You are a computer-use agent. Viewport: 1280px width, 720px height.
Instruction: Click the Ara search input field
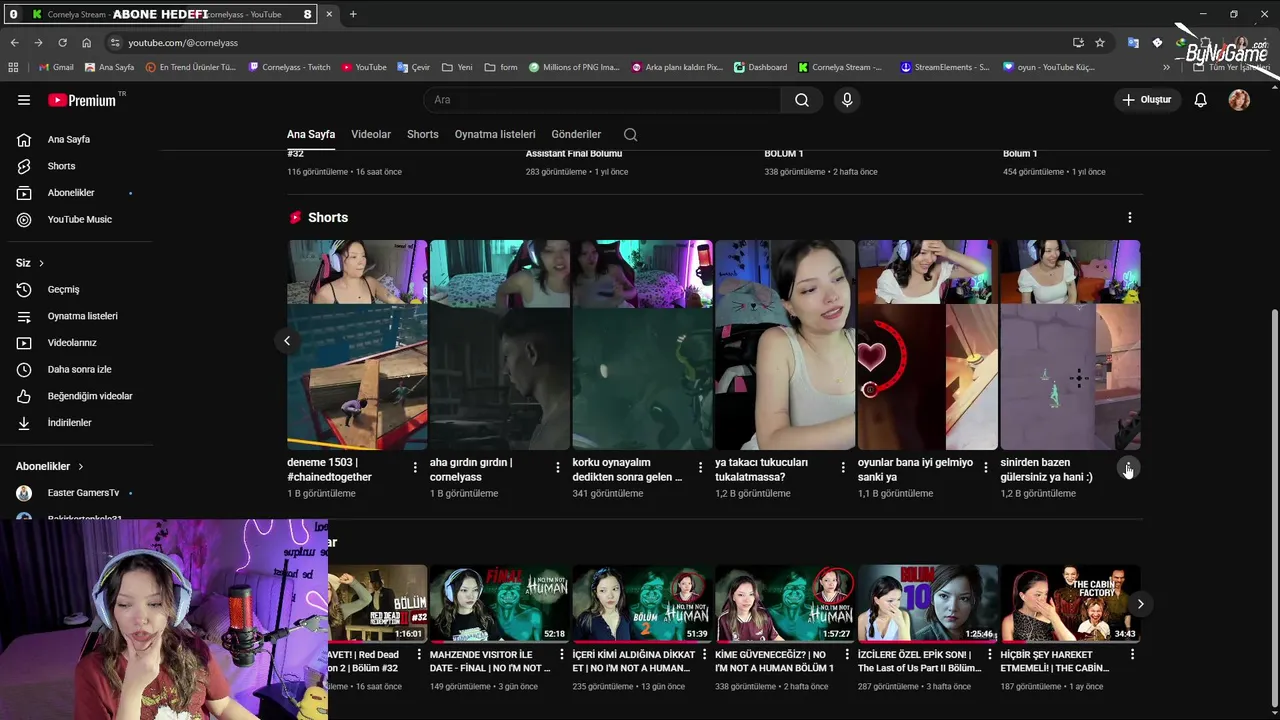tap(603, 100)
